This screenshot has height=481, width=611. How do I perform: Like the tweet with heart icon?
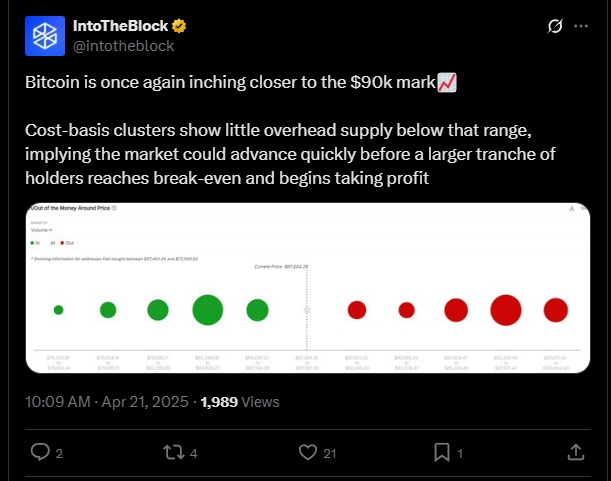tap(306, 453)
